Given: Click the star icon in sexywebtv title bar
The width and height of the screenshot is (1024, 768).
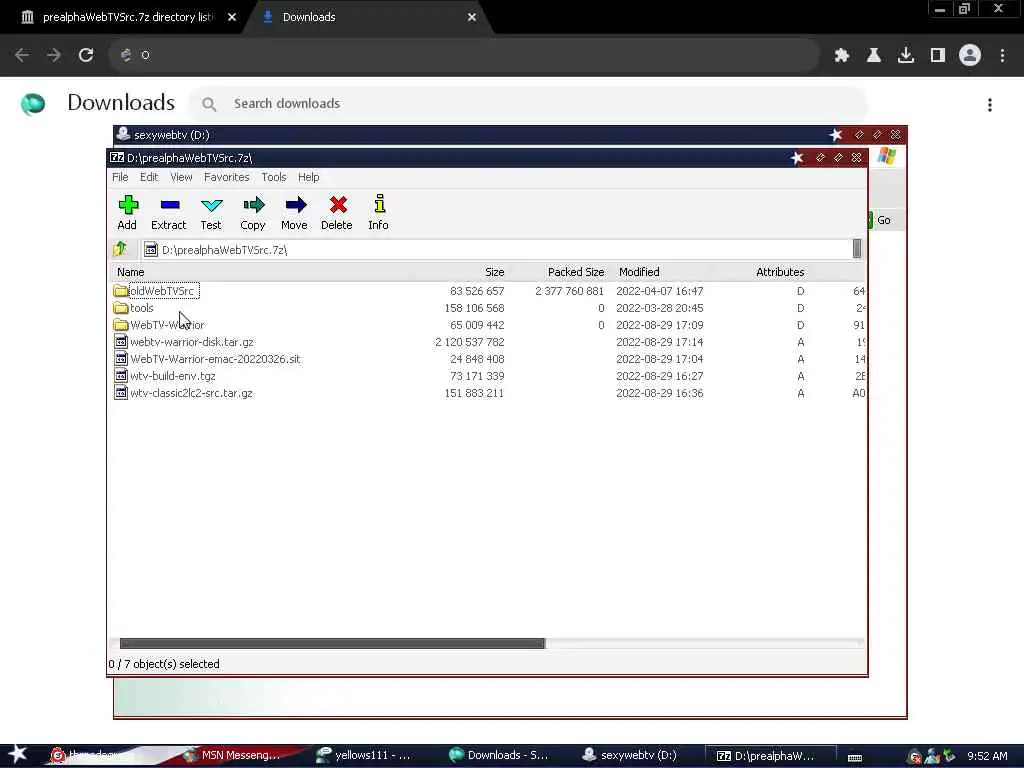Looking at the screenshot, I should [835, 135].
